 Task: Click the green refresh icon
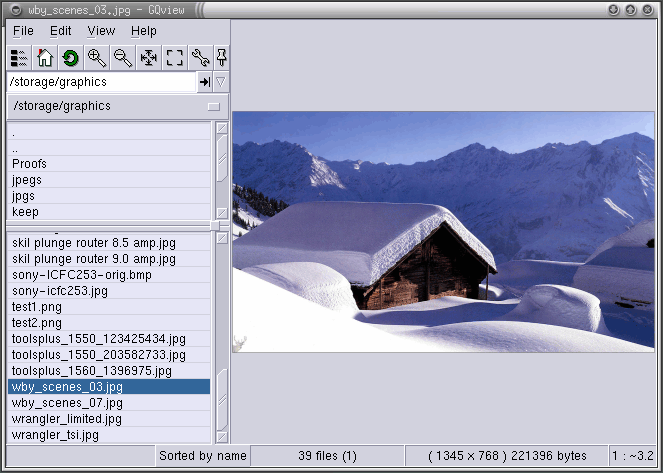(x=70, y=58)
